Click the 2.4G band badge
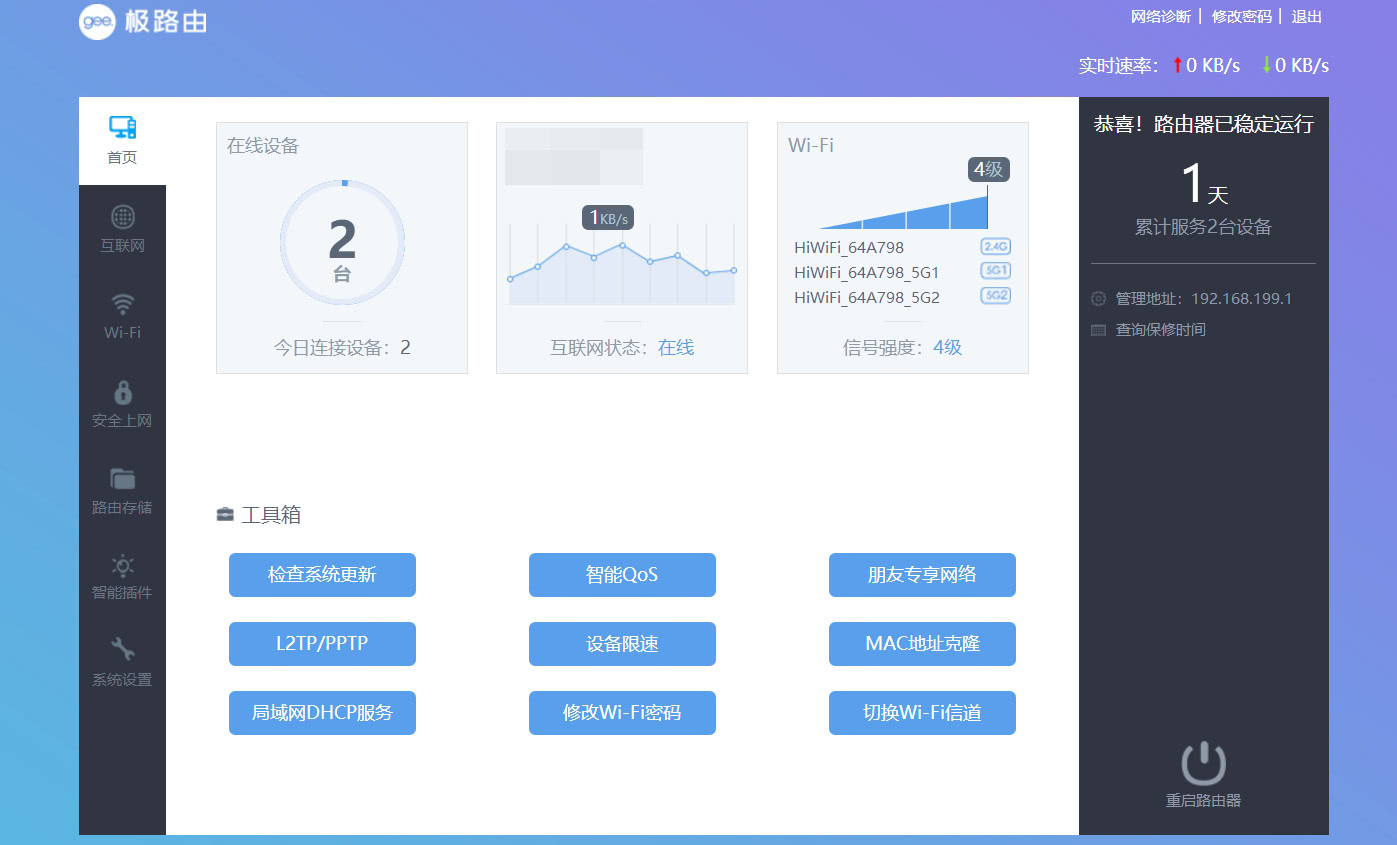 pos(996,247)
